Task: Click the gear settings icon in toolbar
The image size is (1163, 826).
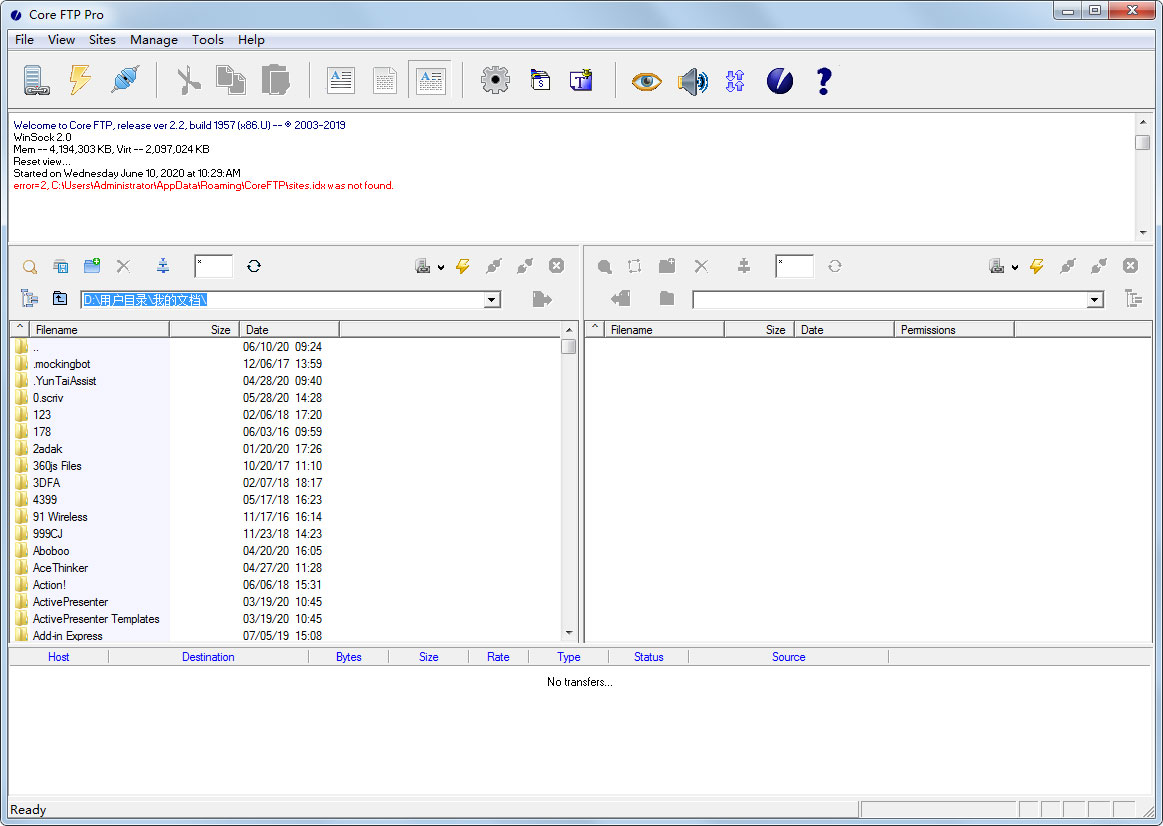Action: click(x=495, y=80)
